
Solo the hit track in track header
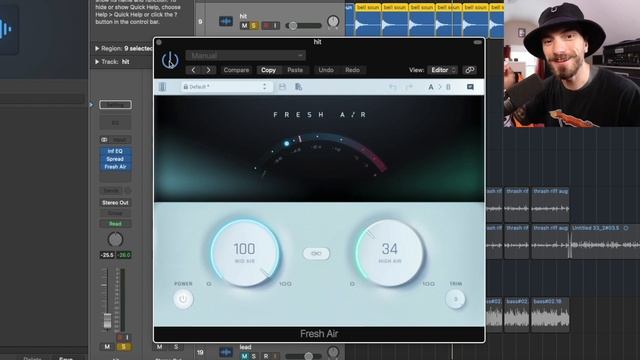pos(253,26)
